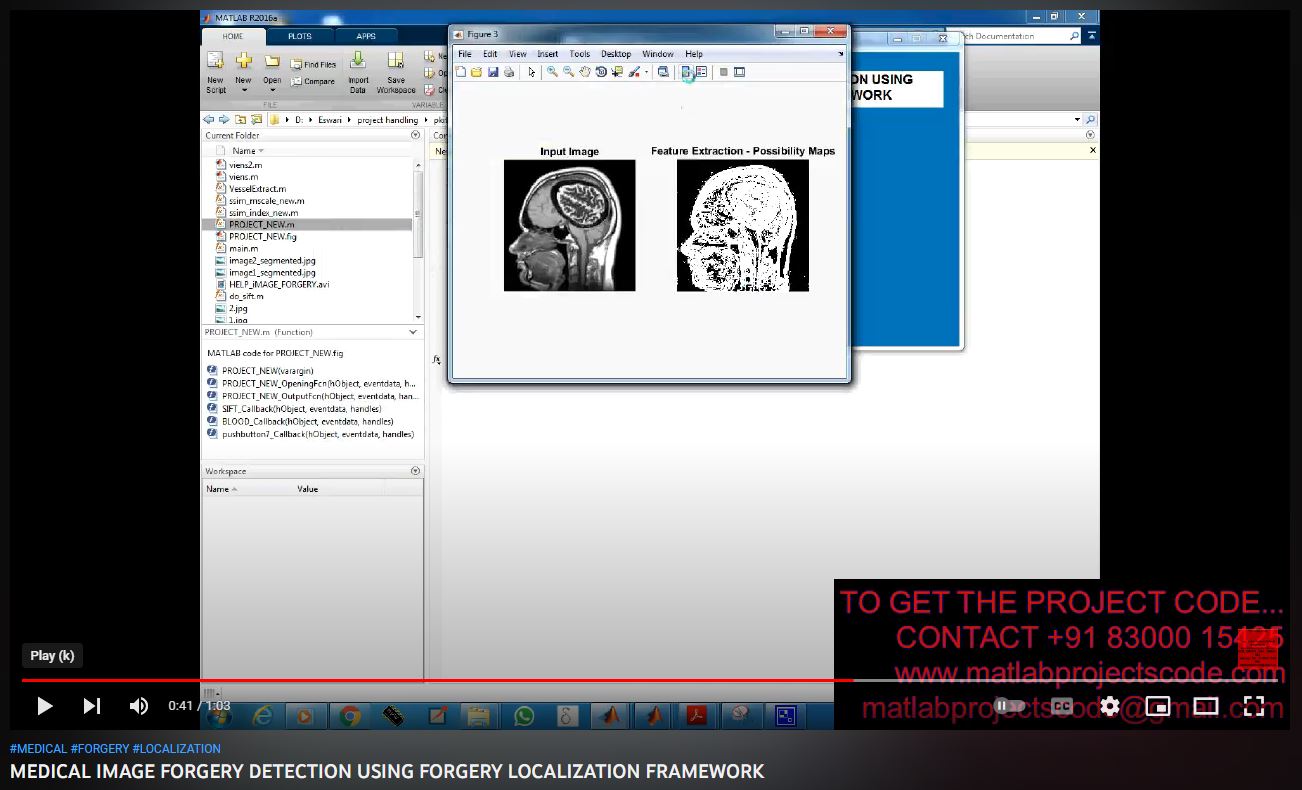Select PROJECT_NEW.fig in Current Folder list
The image size is (1302, 790).
point(262,237)
